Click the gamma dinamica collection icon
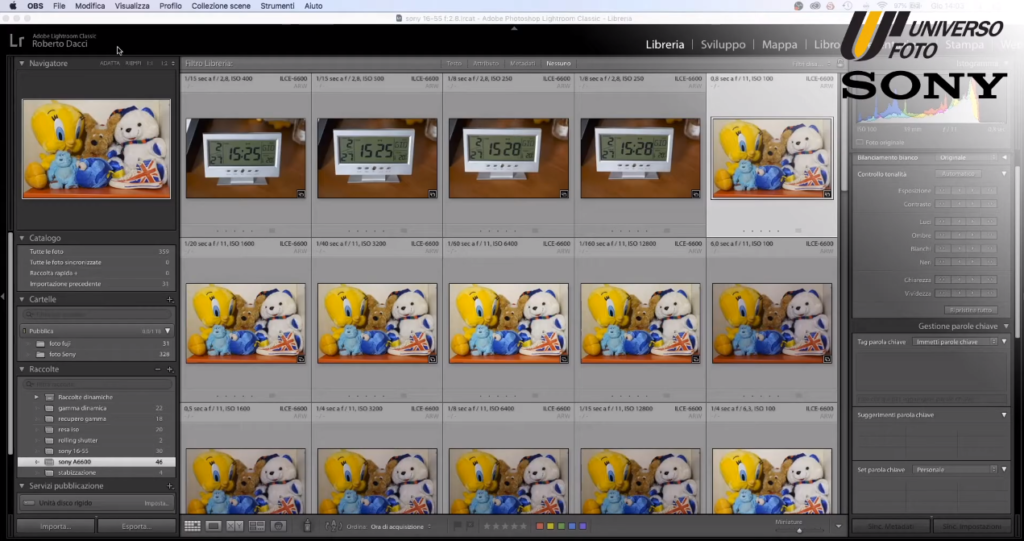Viewport: 1024px width, 541px height. click(x=49, y=408)
